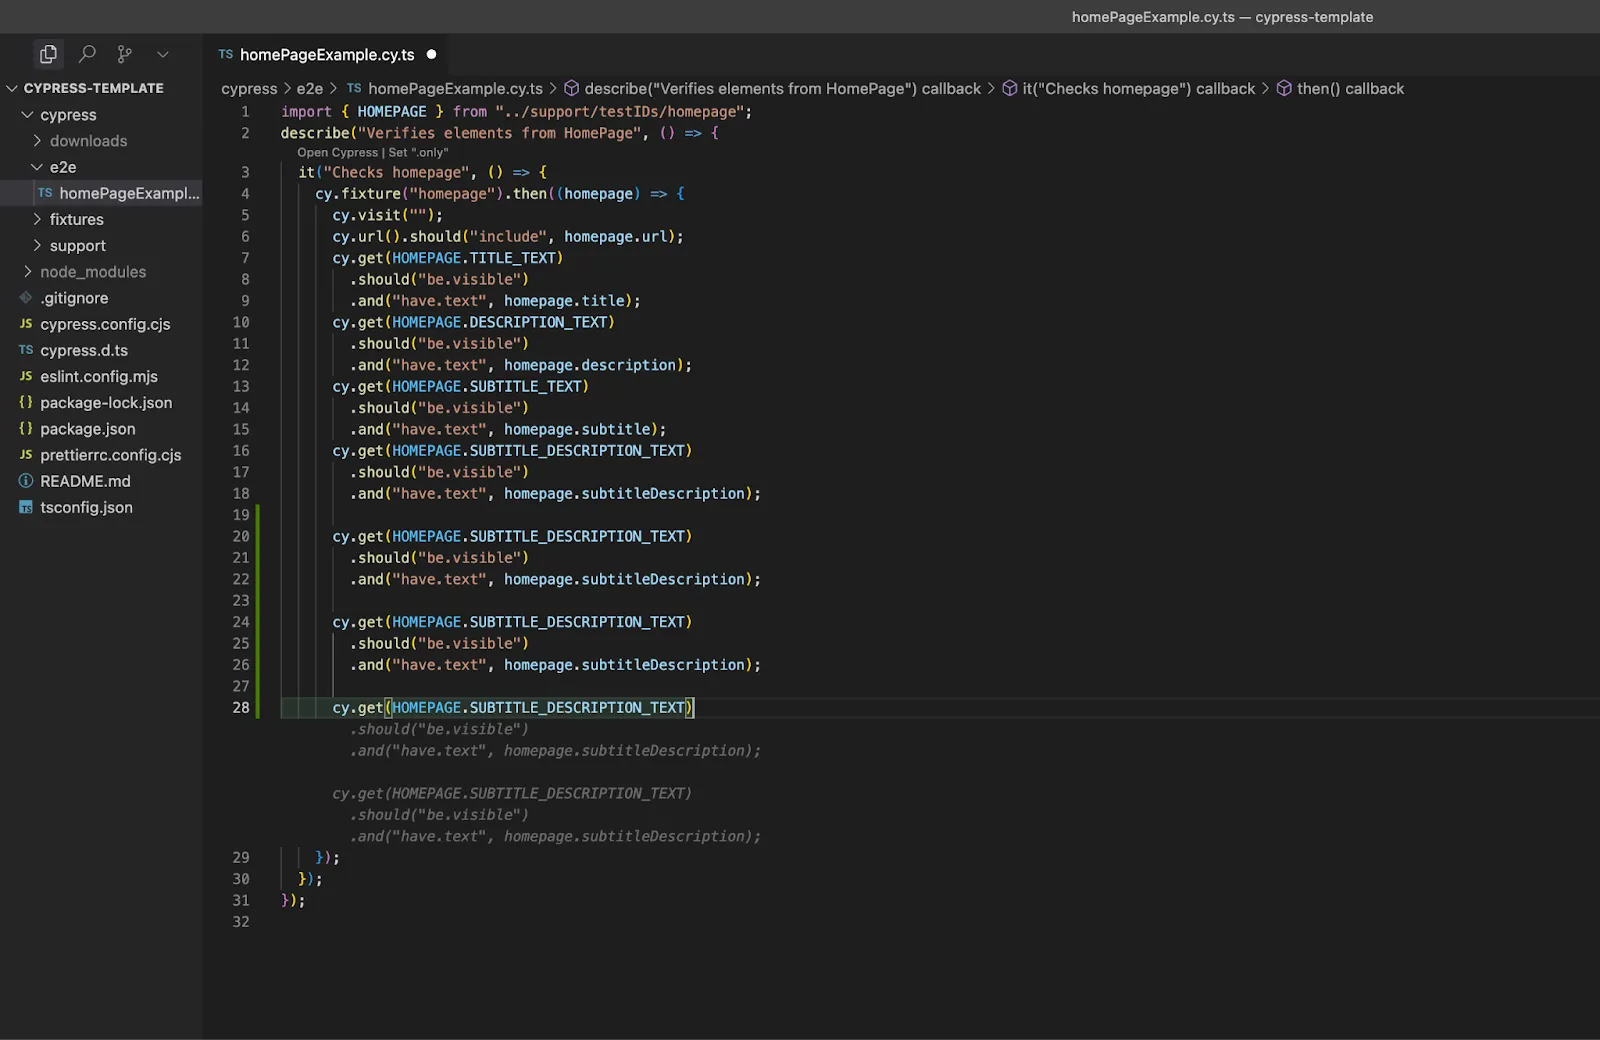Open the Search view icon
Screen dimensions: 1600x1040
[x=87, y=54]
